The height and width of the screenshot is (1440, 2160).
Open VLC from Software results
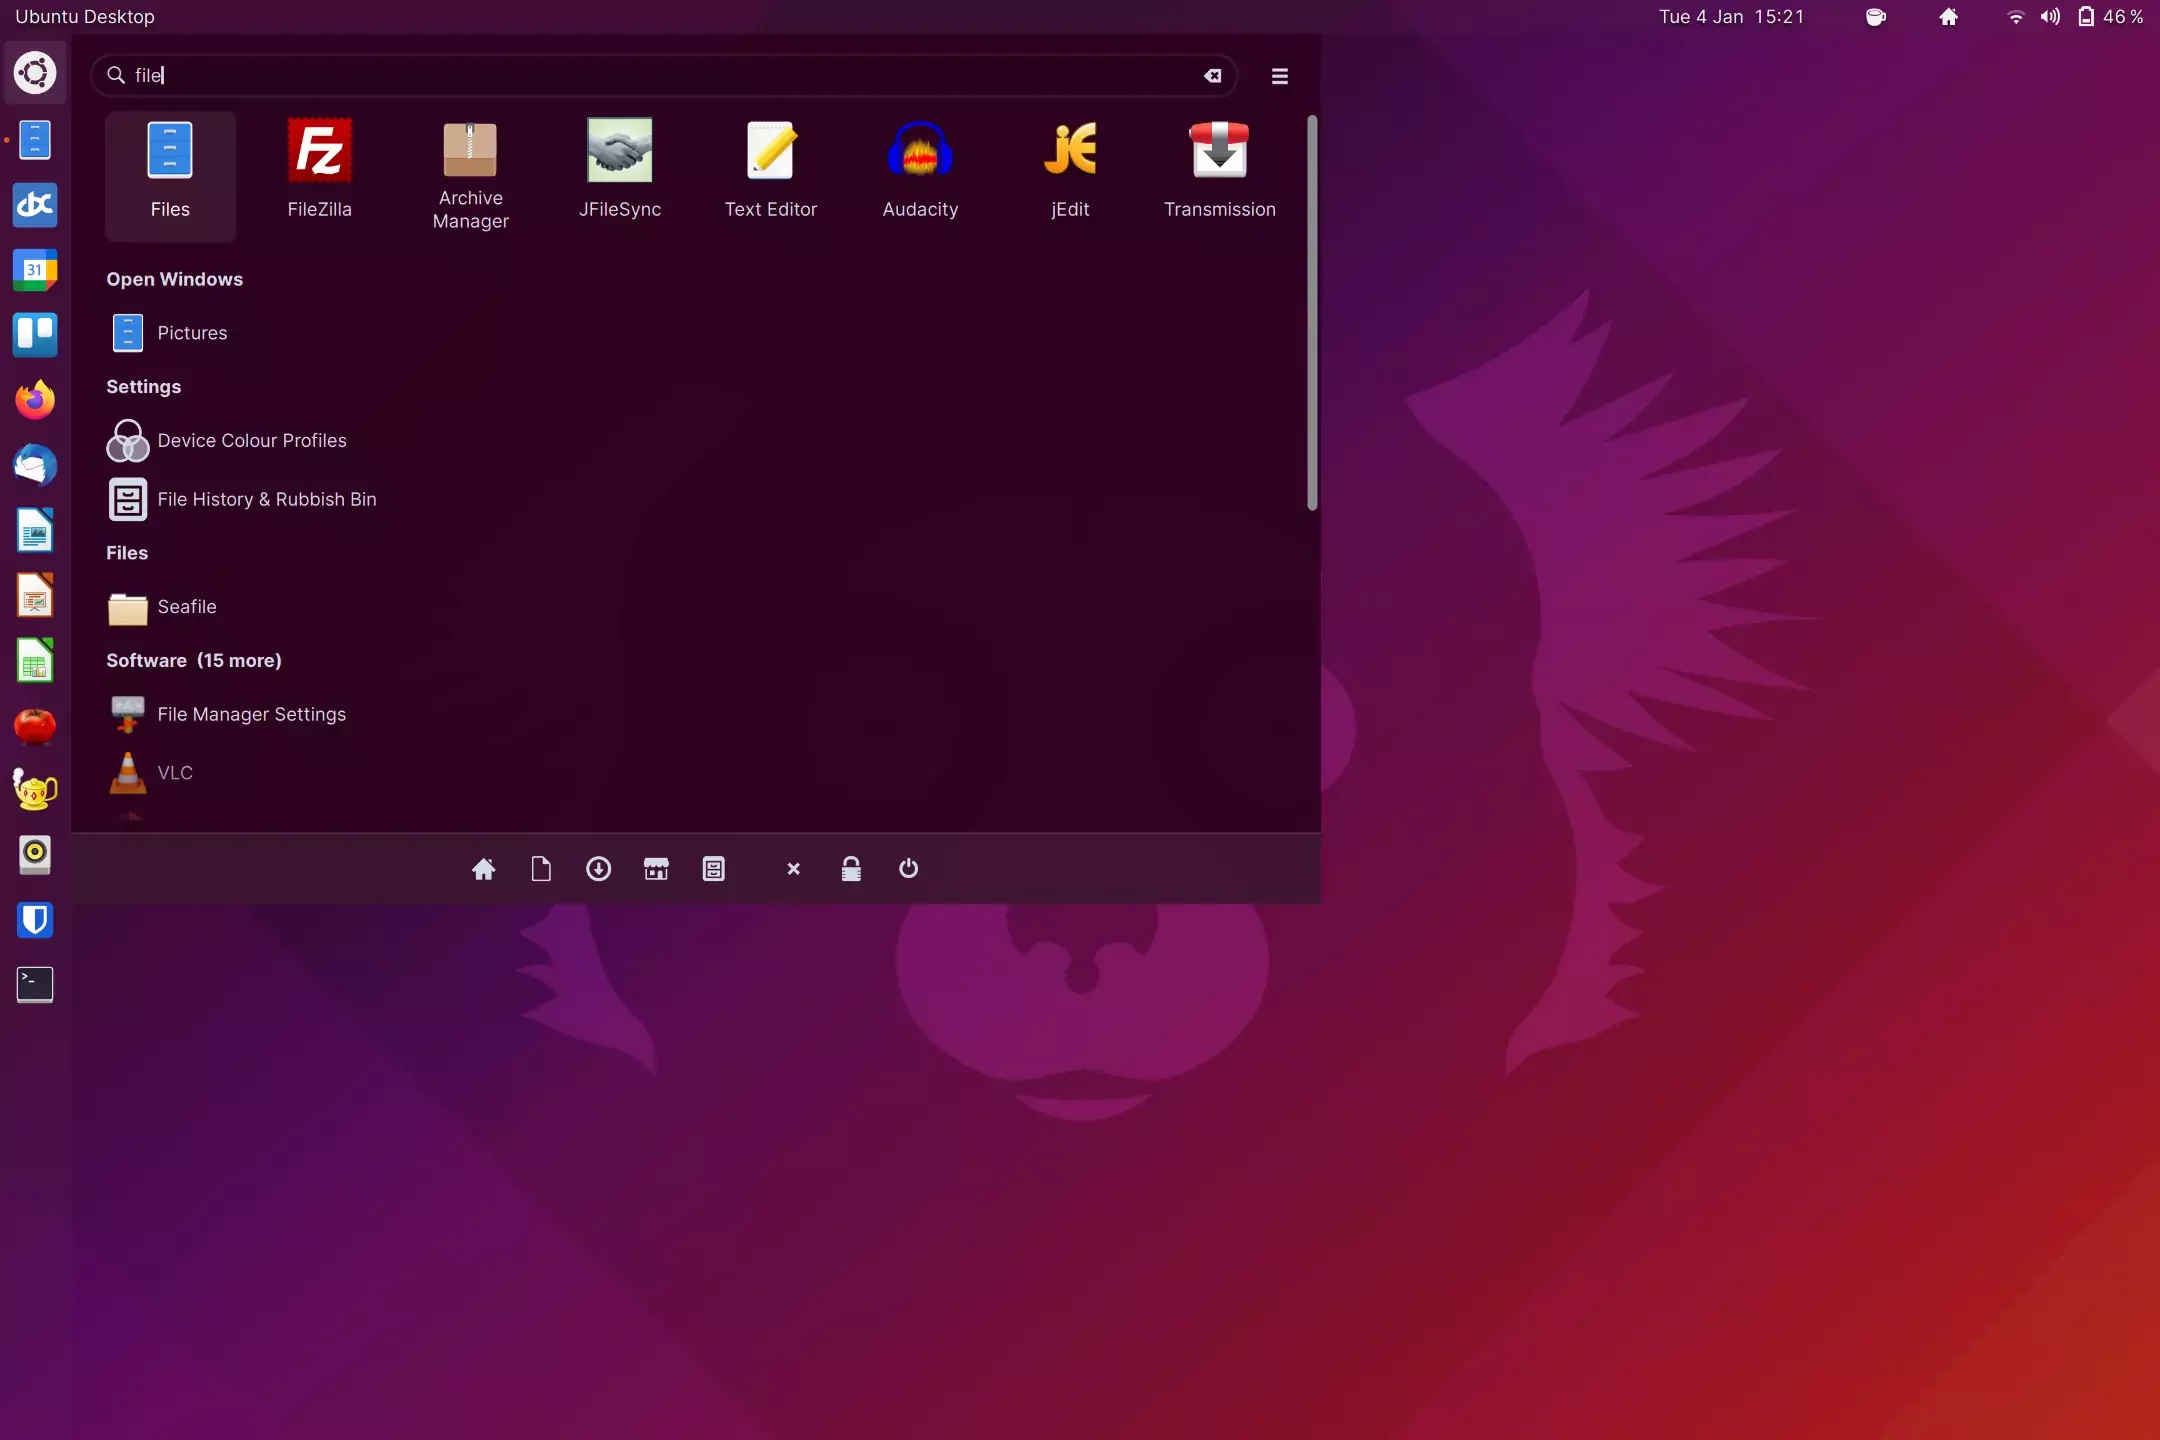click(x=151, y=773)
